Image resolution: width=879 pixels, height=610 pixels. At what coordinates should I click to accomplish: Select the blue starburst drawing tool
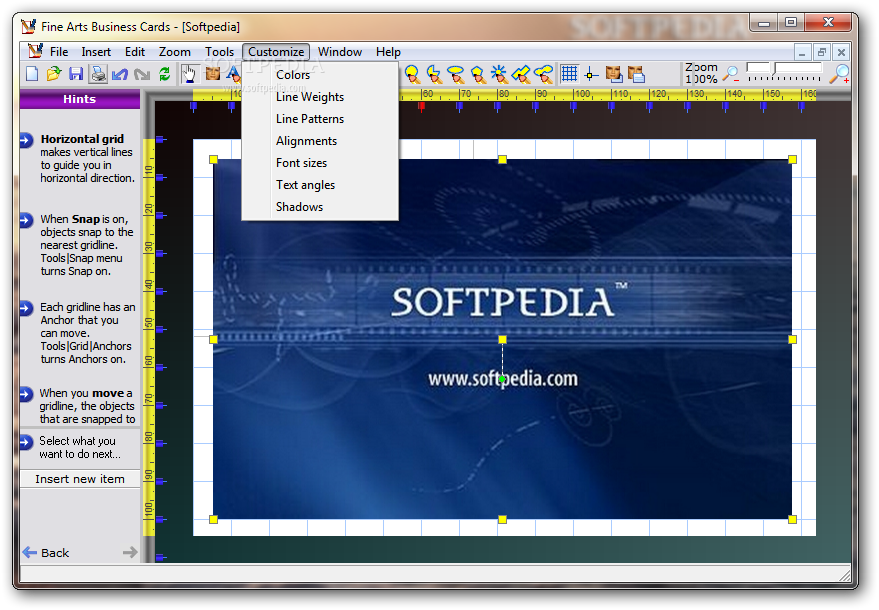click(x=499, y=73)
